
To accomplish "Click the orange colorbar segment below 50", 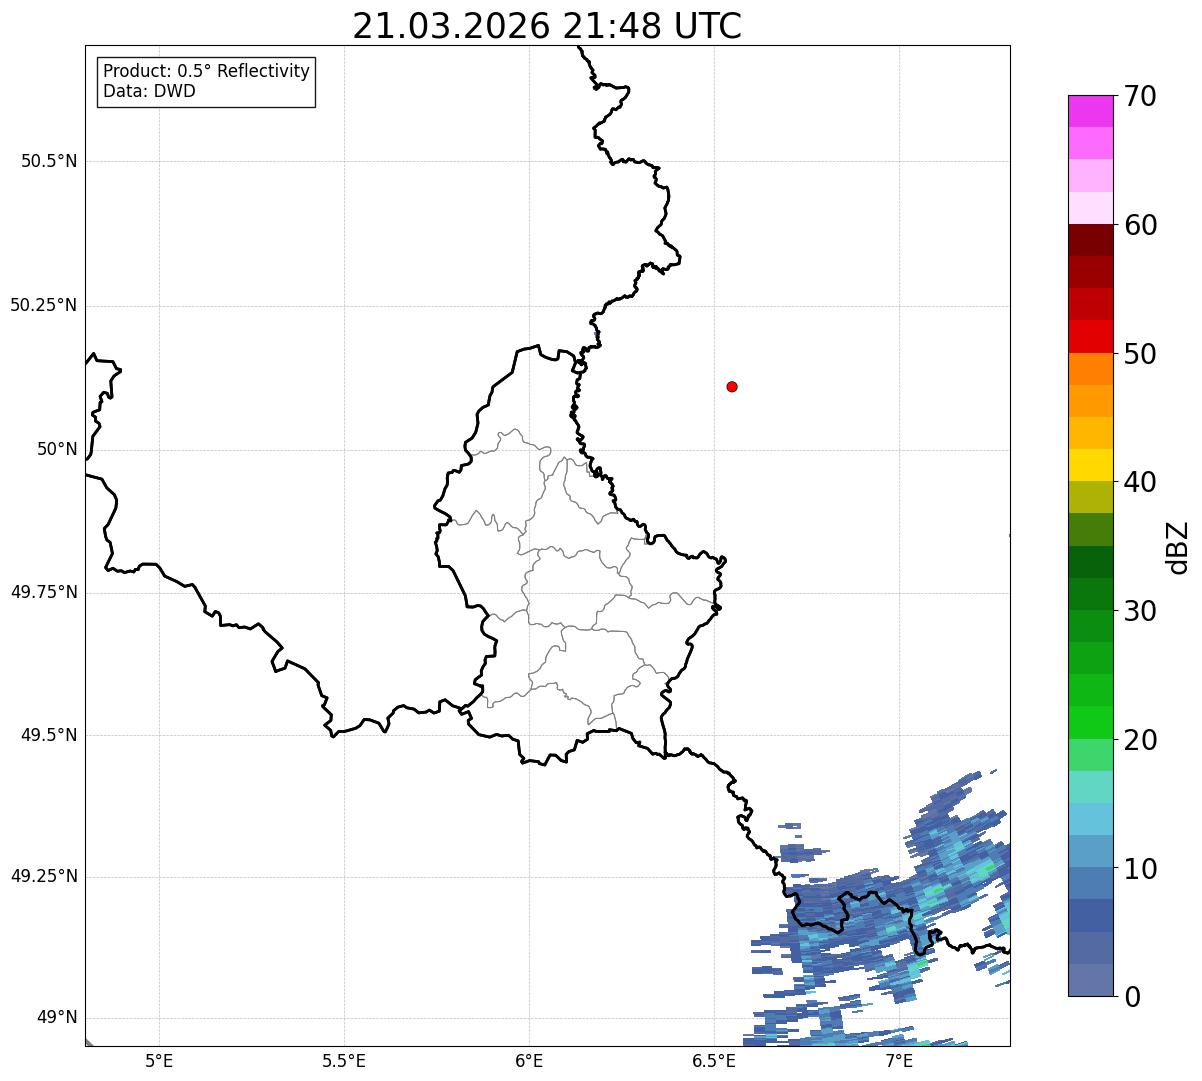I will click(x=1090, y=369).
